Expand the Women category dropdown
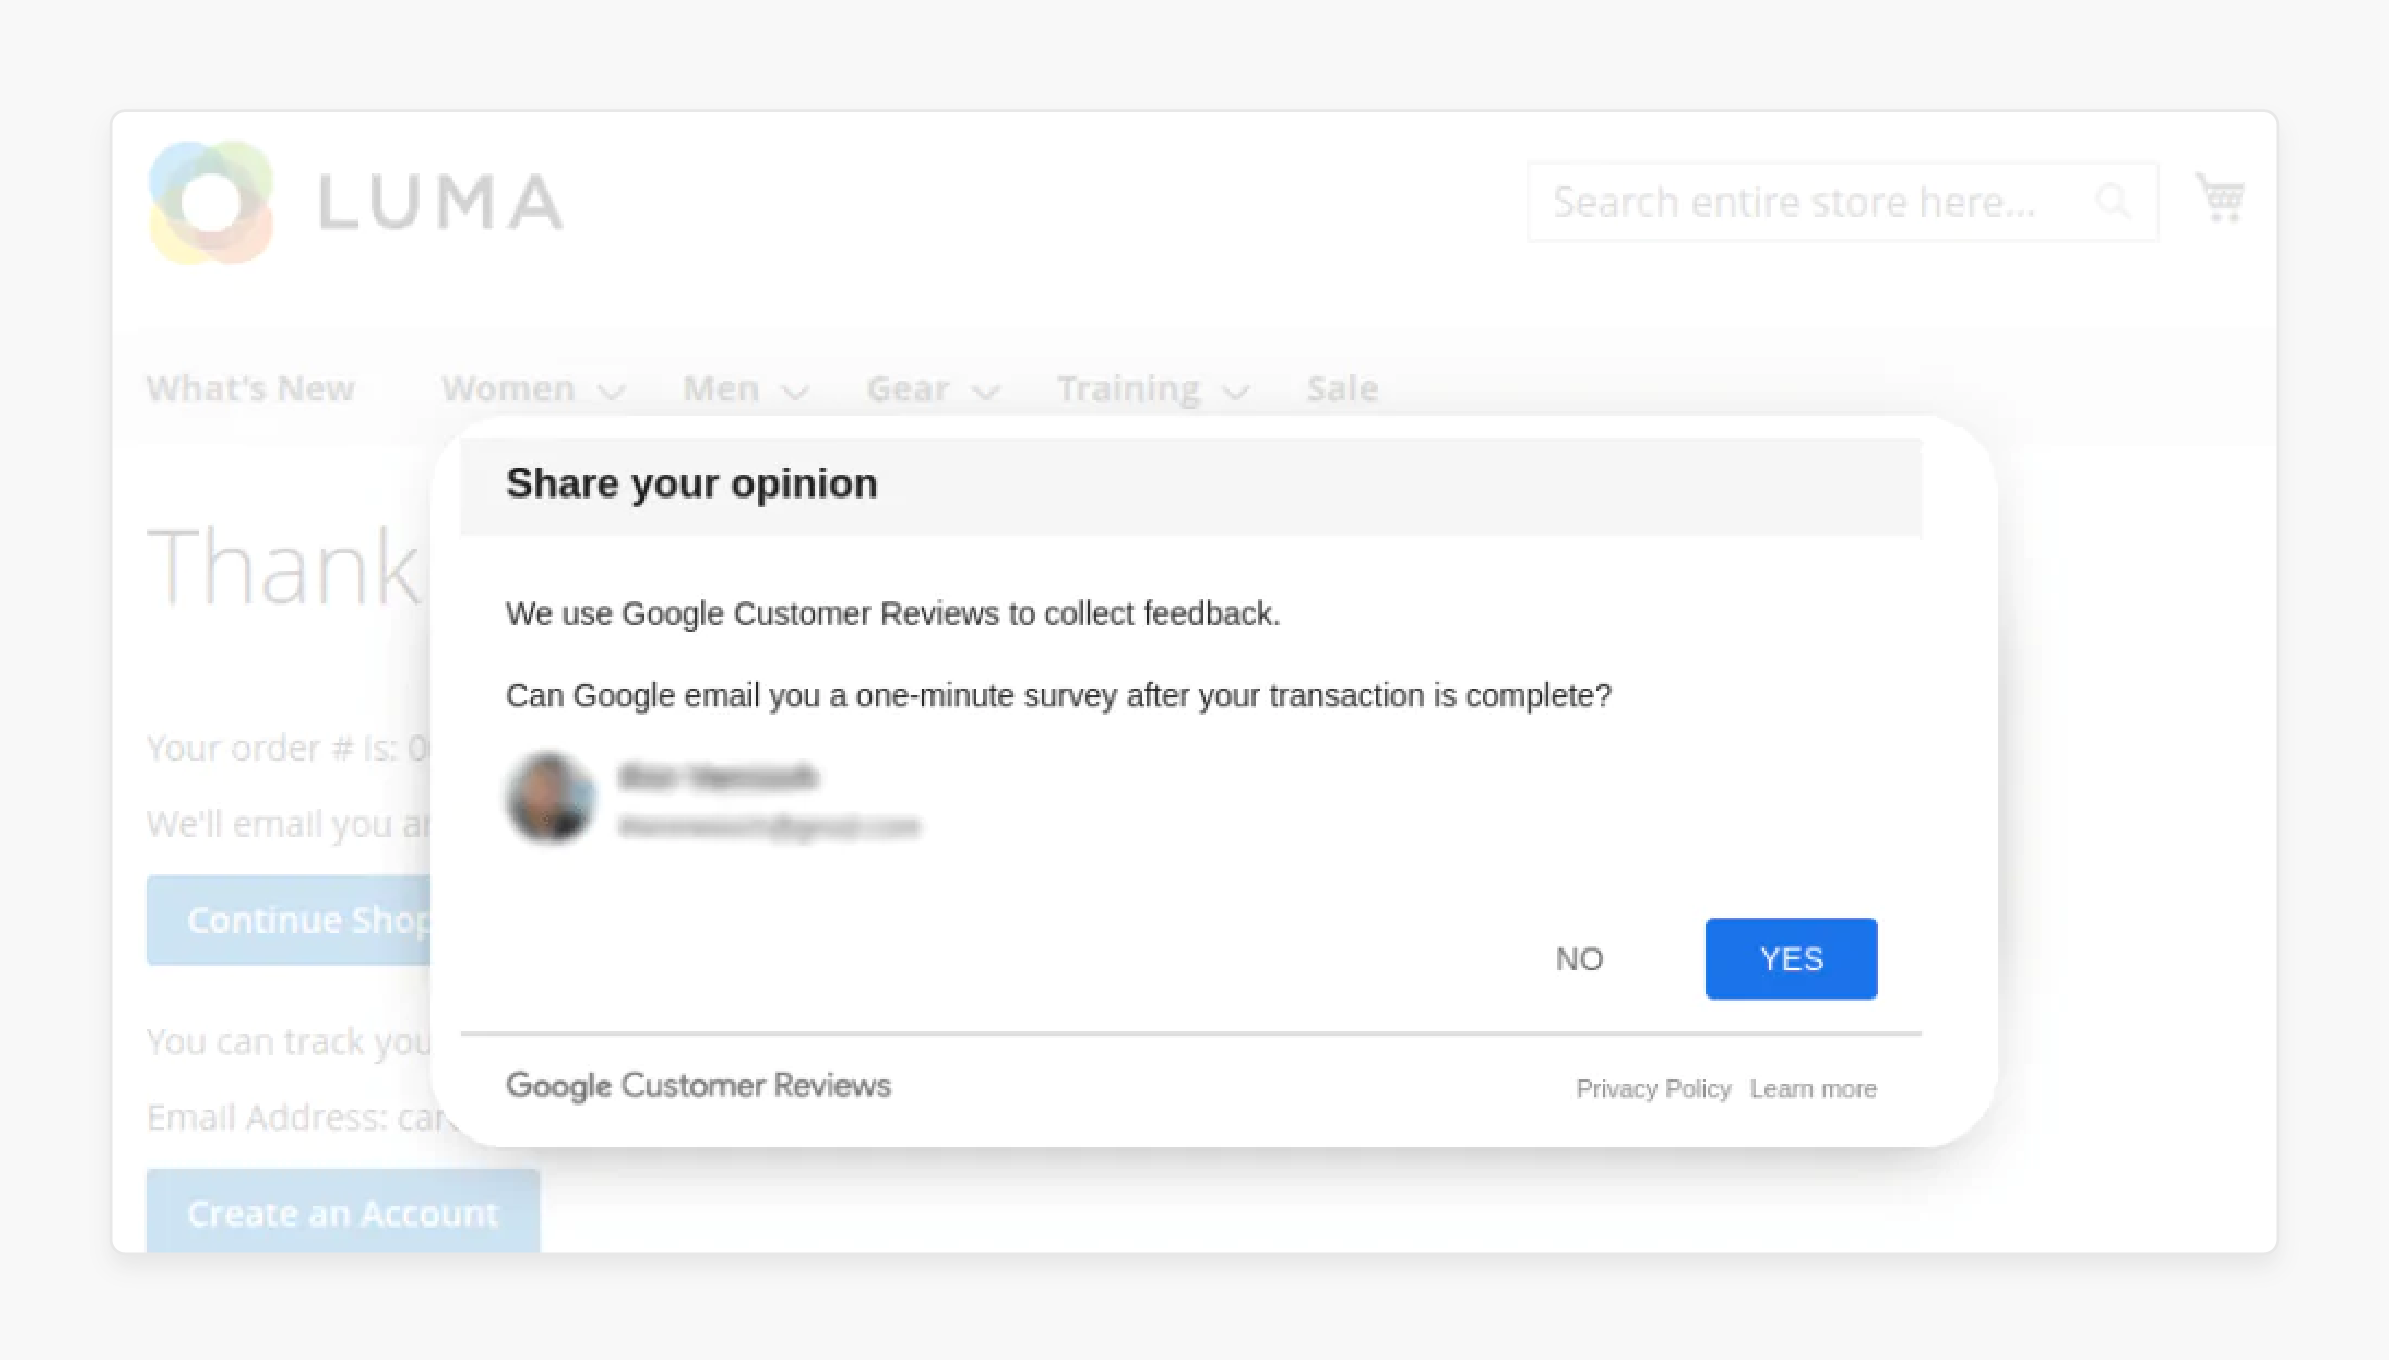 [x=533, y=388]
